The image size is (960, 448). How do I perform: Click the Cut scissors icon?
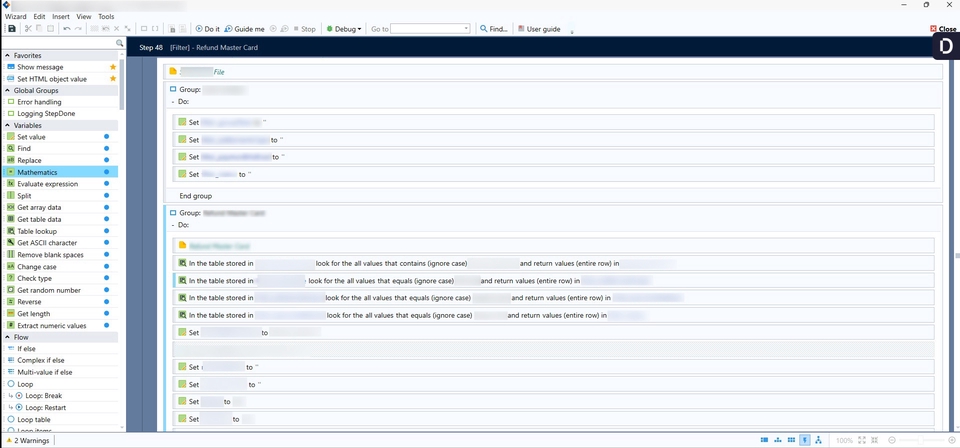pyautogui.click(x=28, y=29)
